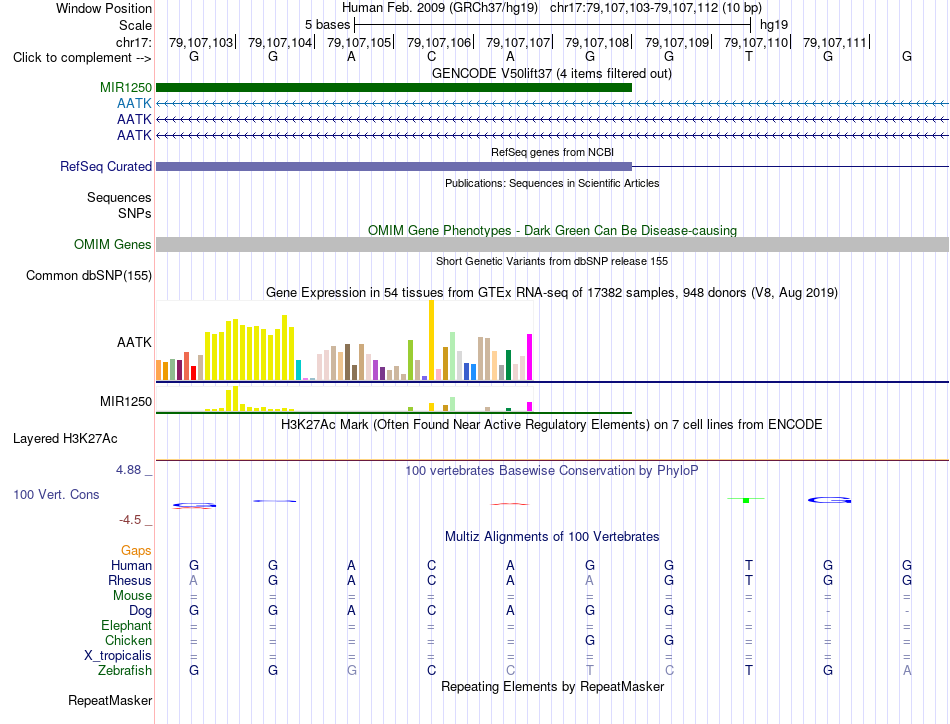Click 100 vertebrates Basewise Conservation PhyloP title

click(x=552, y=470)
